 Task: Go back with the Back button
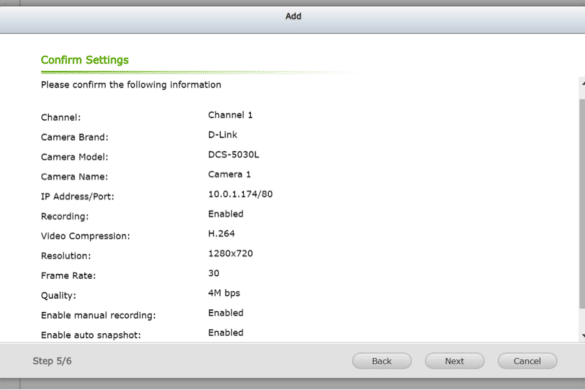pos(382,361)
